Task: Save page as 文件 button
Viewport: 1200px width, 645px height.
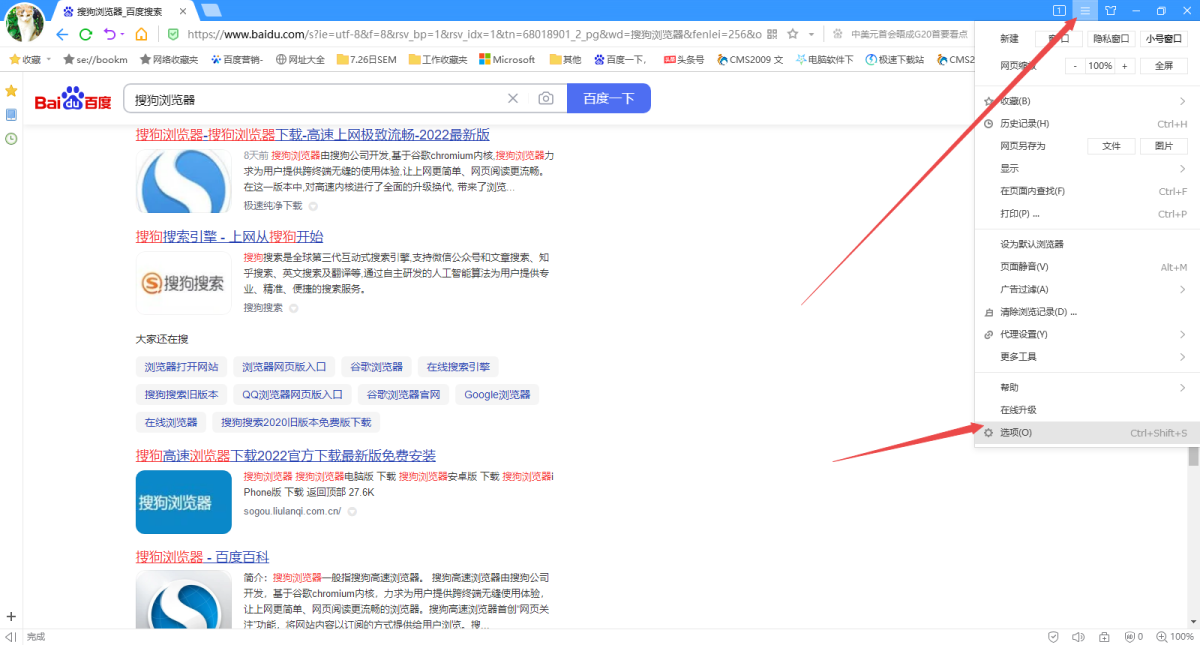Action: coord(1111,146)
